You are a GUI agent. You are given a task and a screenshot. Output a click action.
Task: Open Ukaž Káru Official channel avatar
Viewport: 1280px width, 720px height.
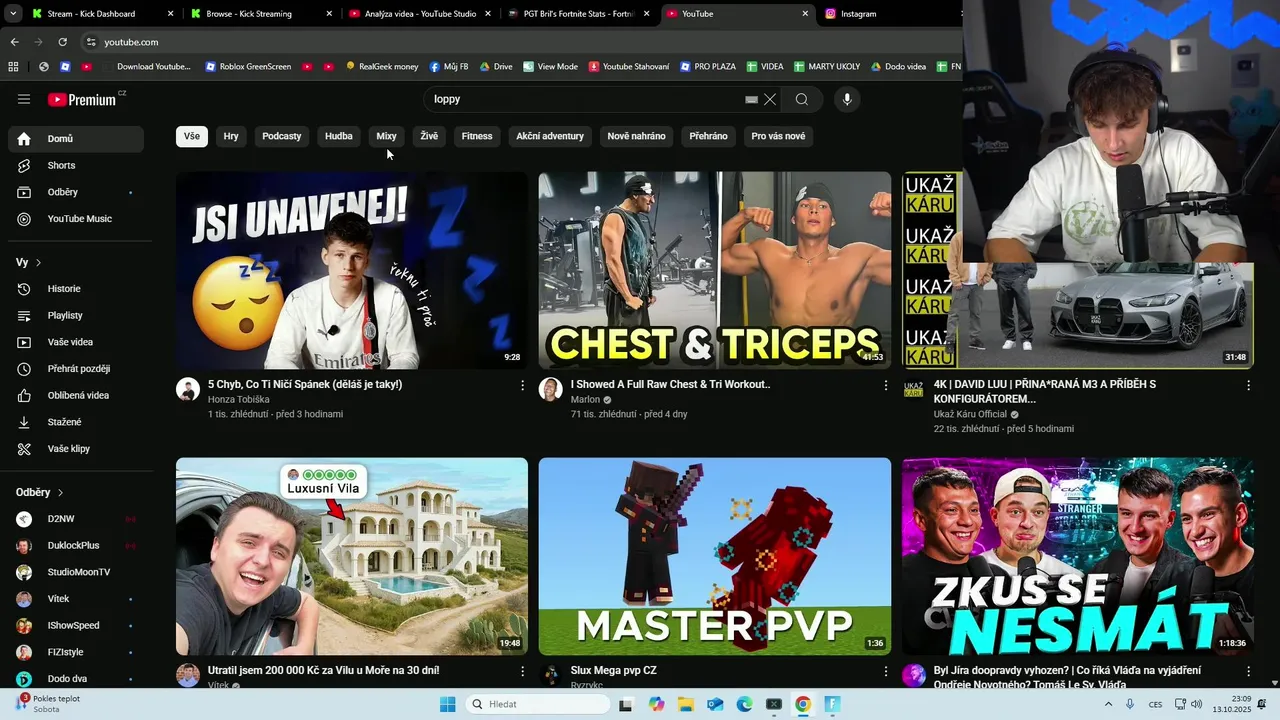coord(914,390)
